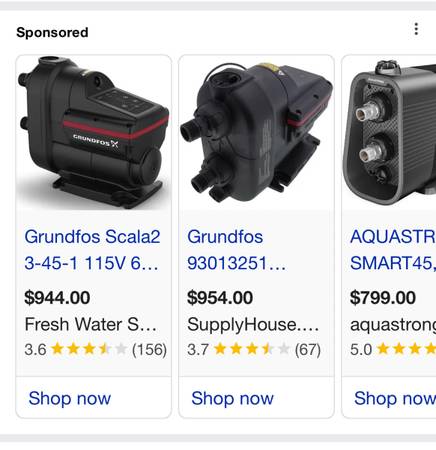Screen dimensions: 436x450
Task: Open aquastrong seller name
Action: [393, 325]
